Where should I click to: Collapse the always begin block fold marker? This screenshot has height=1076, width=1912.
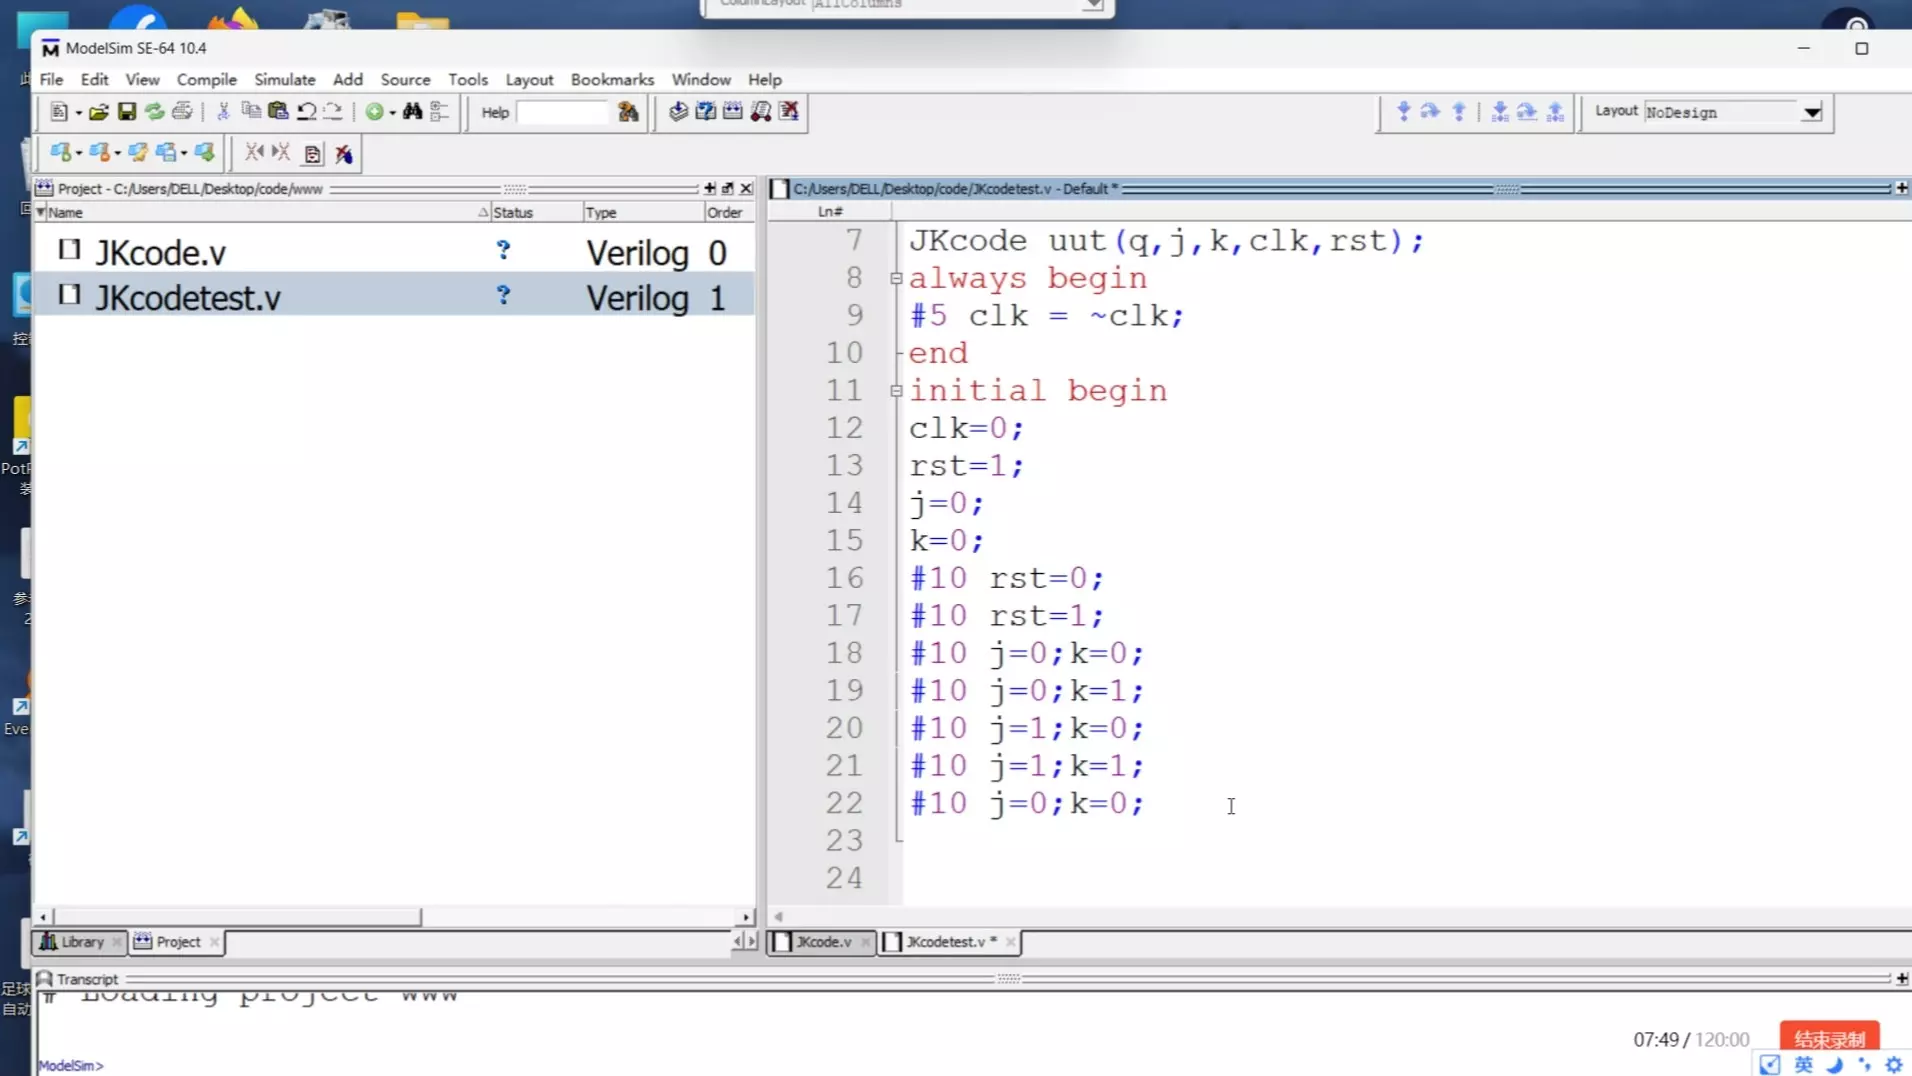click(896, 278)
